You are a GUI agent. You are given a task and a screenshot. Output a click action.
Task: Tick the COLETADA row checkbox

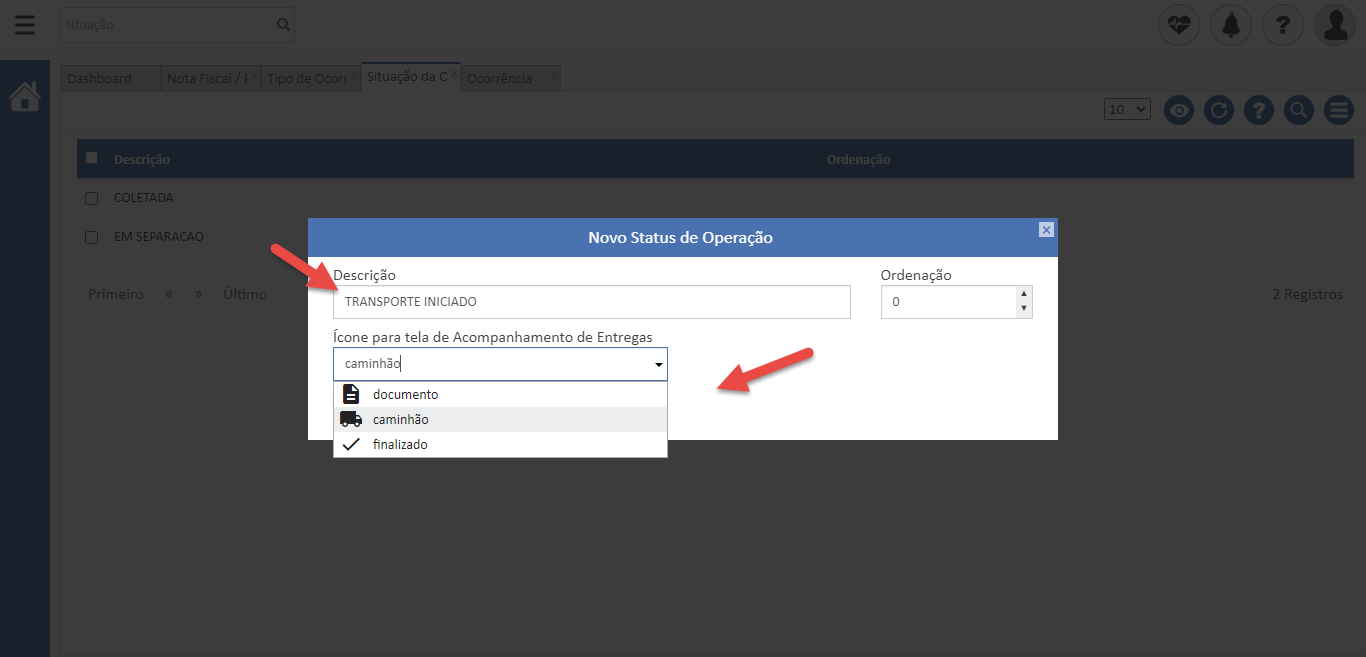click(x=92, y=198)
